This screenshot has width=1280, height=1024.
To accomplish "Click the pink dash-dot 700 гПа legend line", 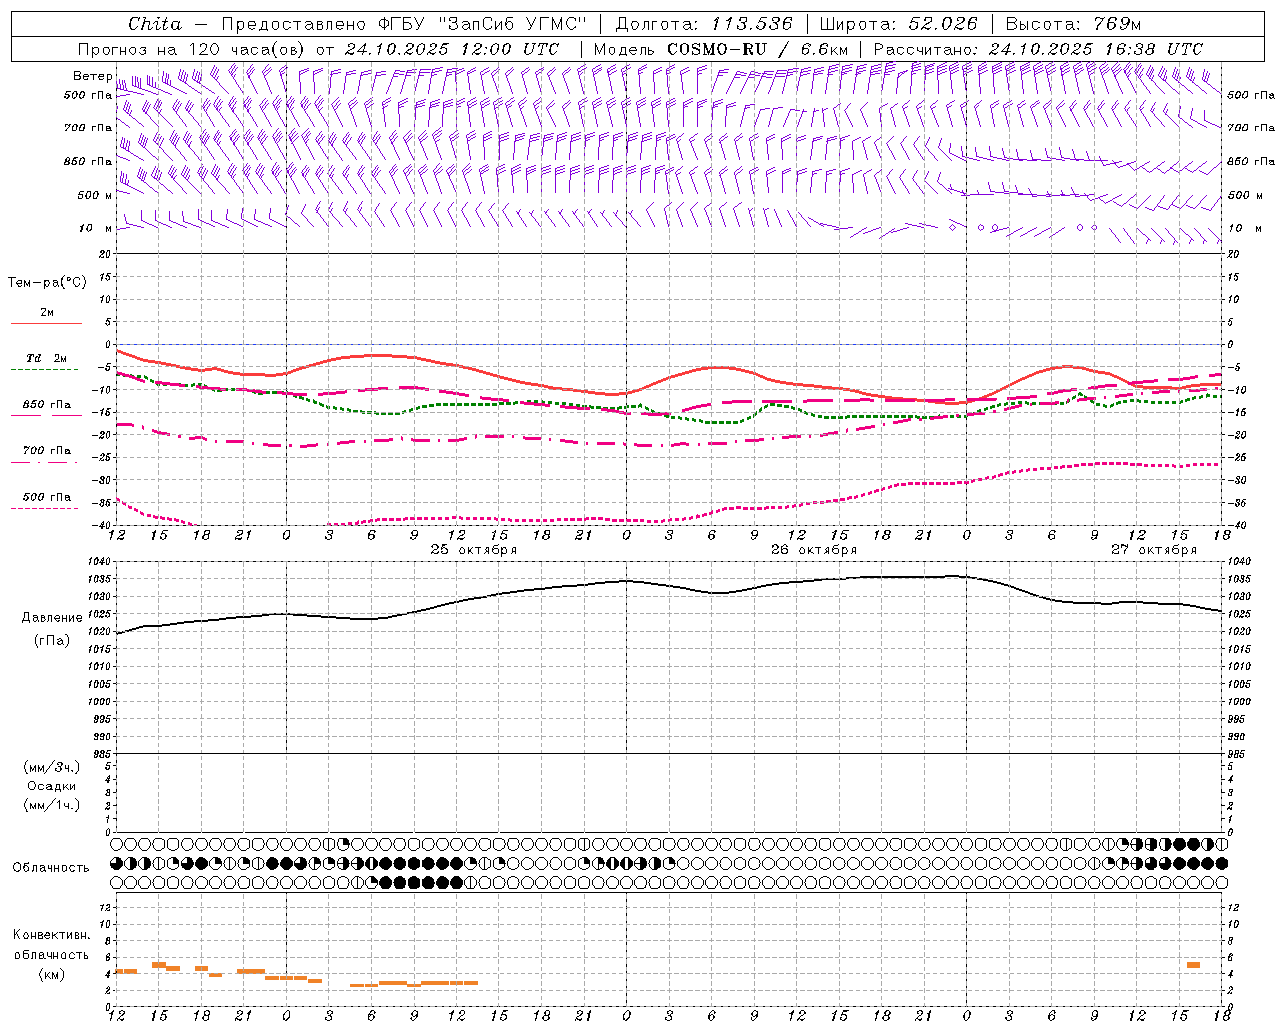I will 45,462.
